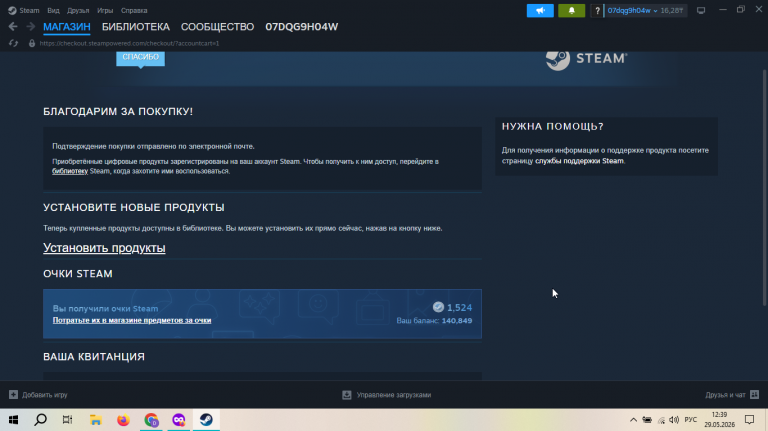This screenshot has height=431, width=768.
Task: Open the Windows Start menu
Action: click(13, 420)
